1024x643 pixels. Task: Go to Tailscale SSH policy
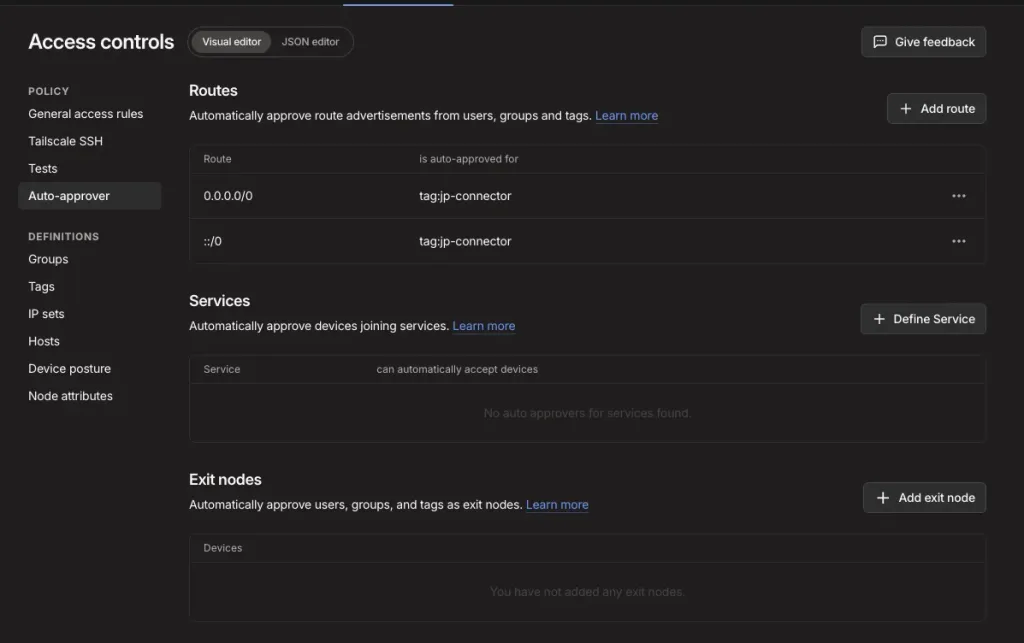click(65, 141)
